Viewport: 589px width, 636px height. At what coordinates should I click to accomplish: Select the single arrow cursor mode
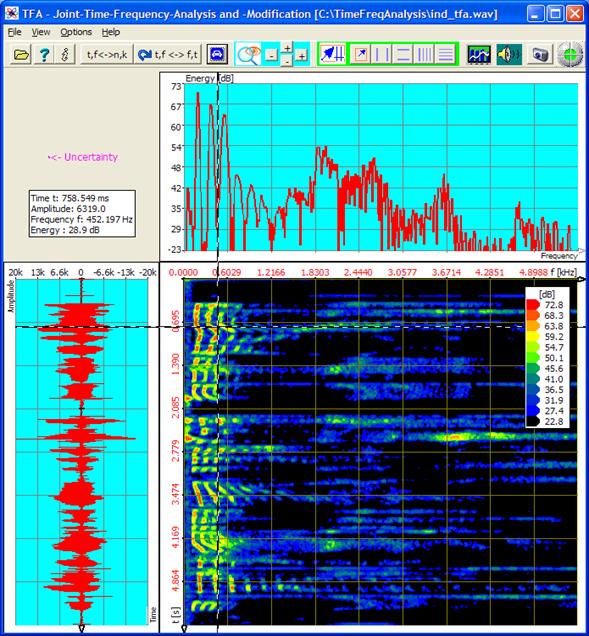point(361,54)
